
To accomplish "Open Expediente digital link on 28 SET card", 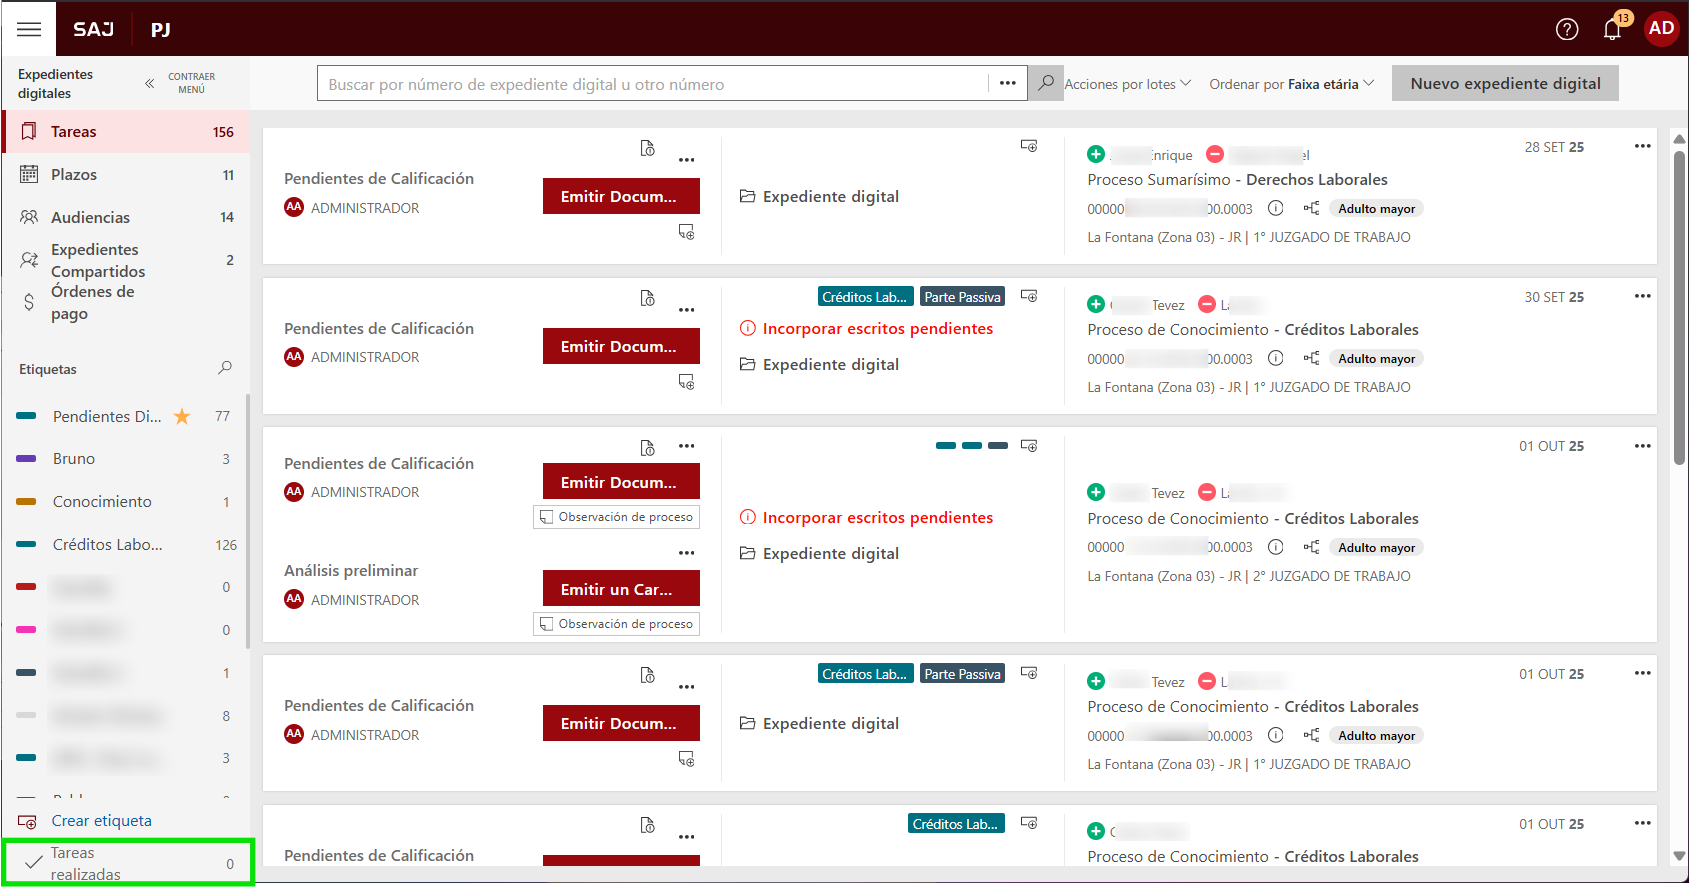I will (x=819, y=196).
